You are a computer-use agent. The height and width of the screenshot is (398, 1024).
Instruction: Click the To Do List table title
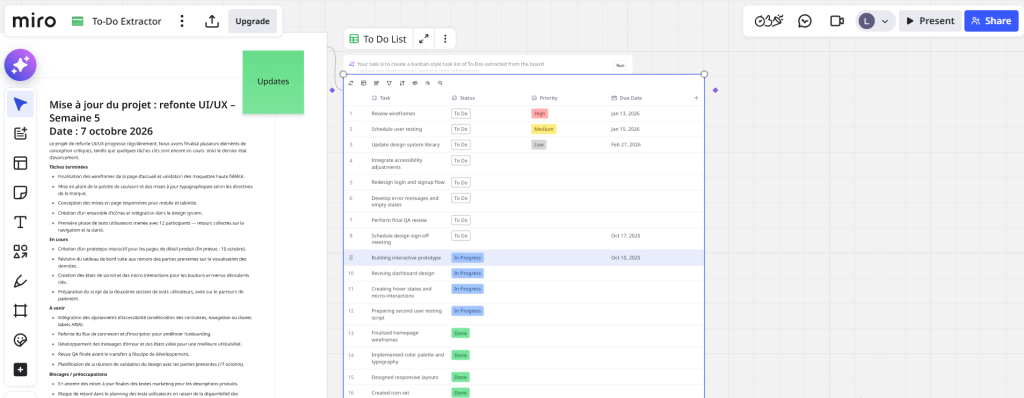(x=385, y=39)
